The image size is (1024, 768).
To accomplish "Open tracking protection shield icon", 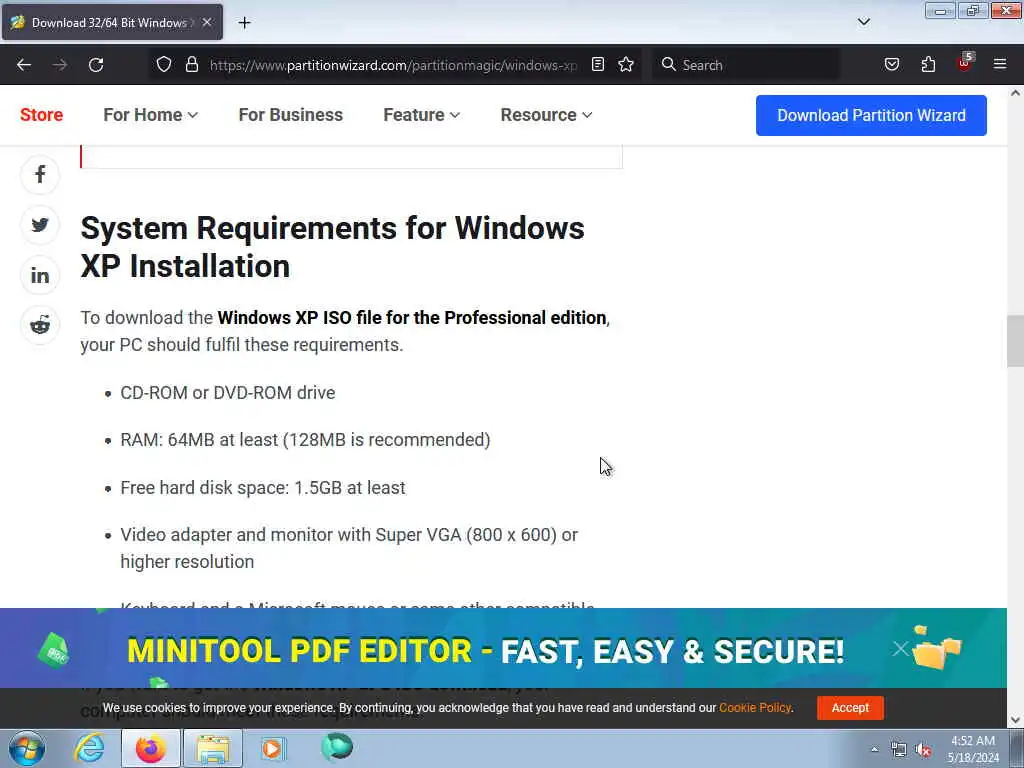I will coord(164,64).
